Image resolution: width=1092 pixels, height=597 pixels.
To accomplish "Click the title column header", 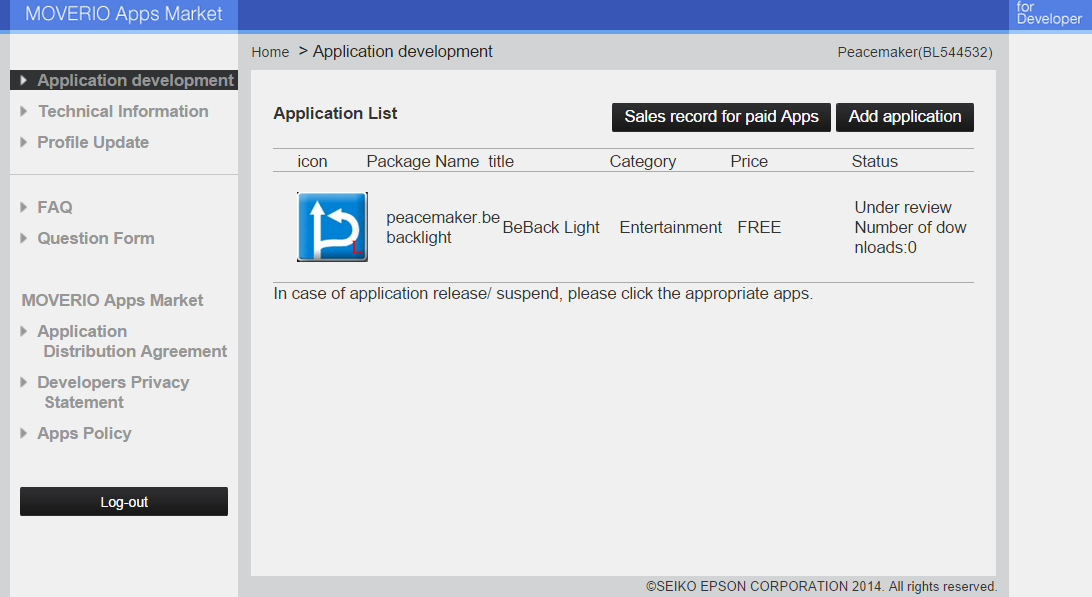I will click(x=501, y=162).
